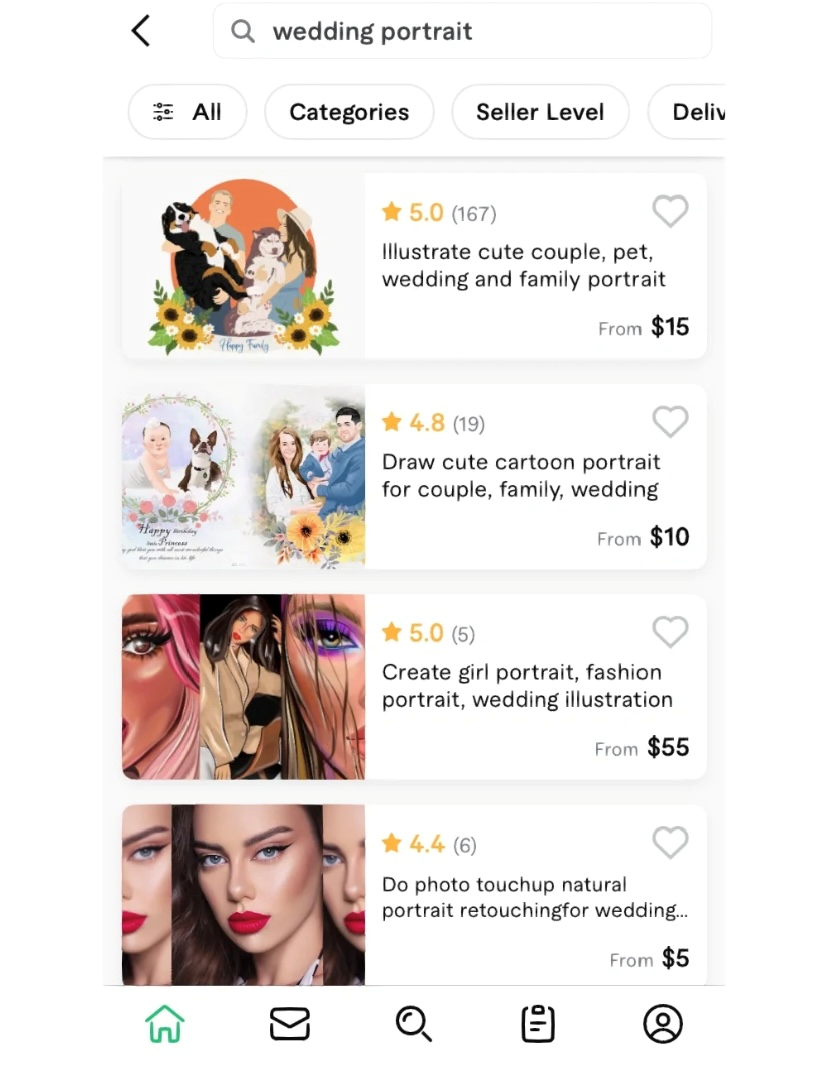Open Search from bottom navigation bar
The width and height of the screenshot is (828, 1075).
(x=413, y=1024)
